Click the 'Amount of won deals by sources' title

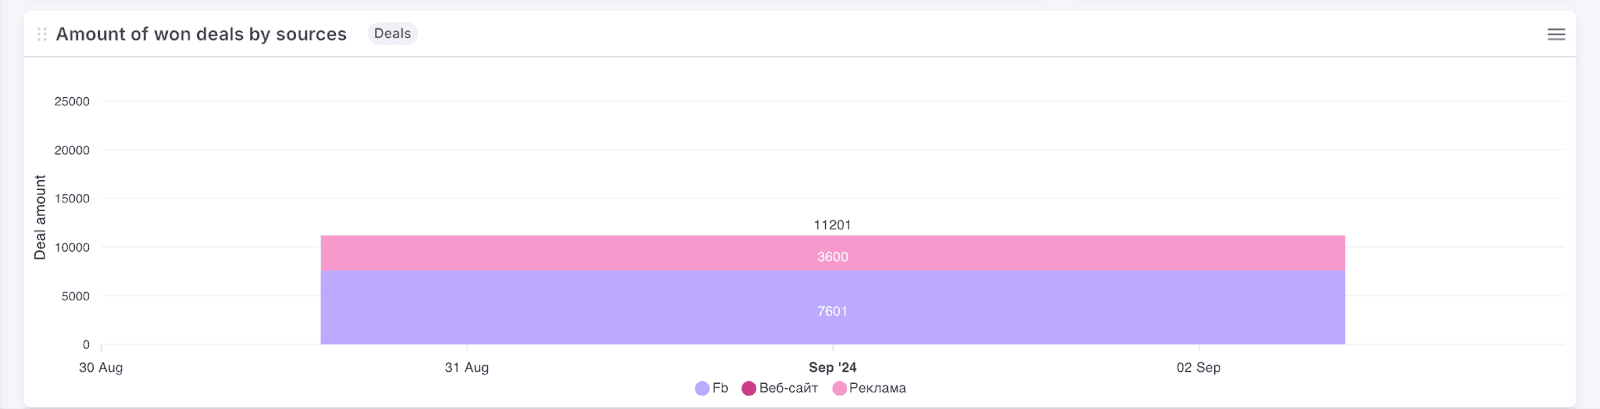(201, 34)
